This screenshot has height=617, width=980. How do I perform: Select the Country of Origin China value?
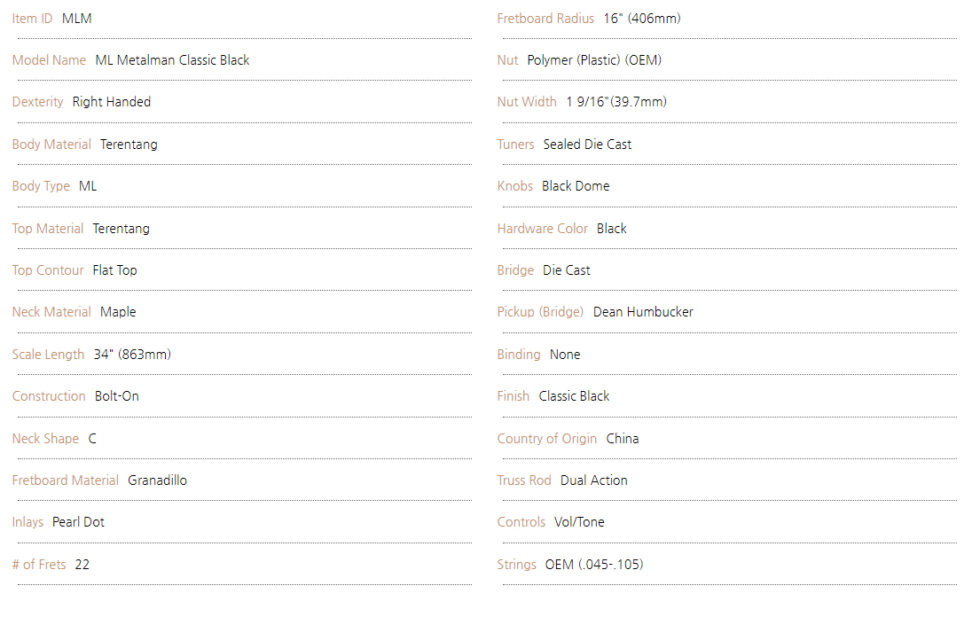622,439
